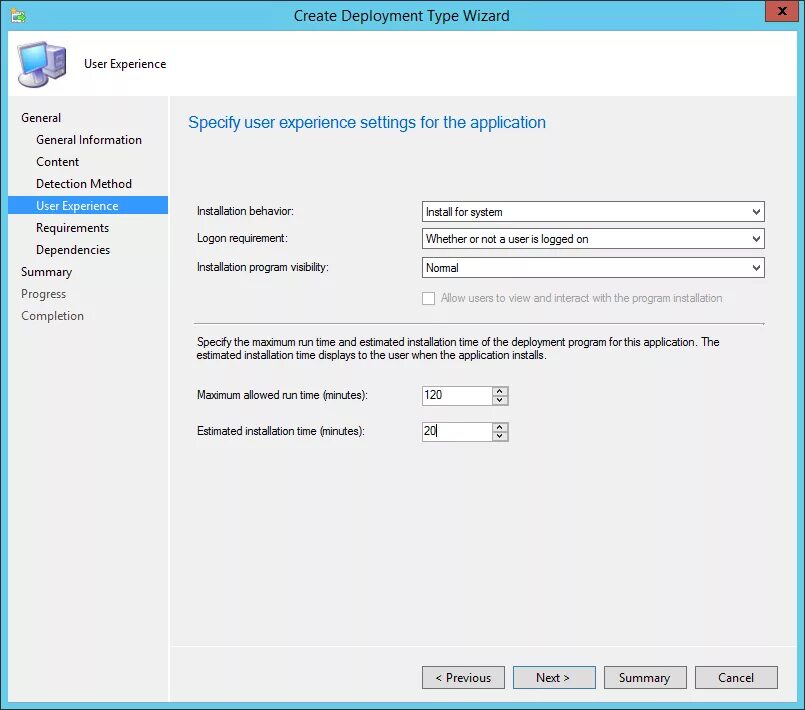Open Detection Method step
Screen dimensions: 805x710
click(84, 184)
